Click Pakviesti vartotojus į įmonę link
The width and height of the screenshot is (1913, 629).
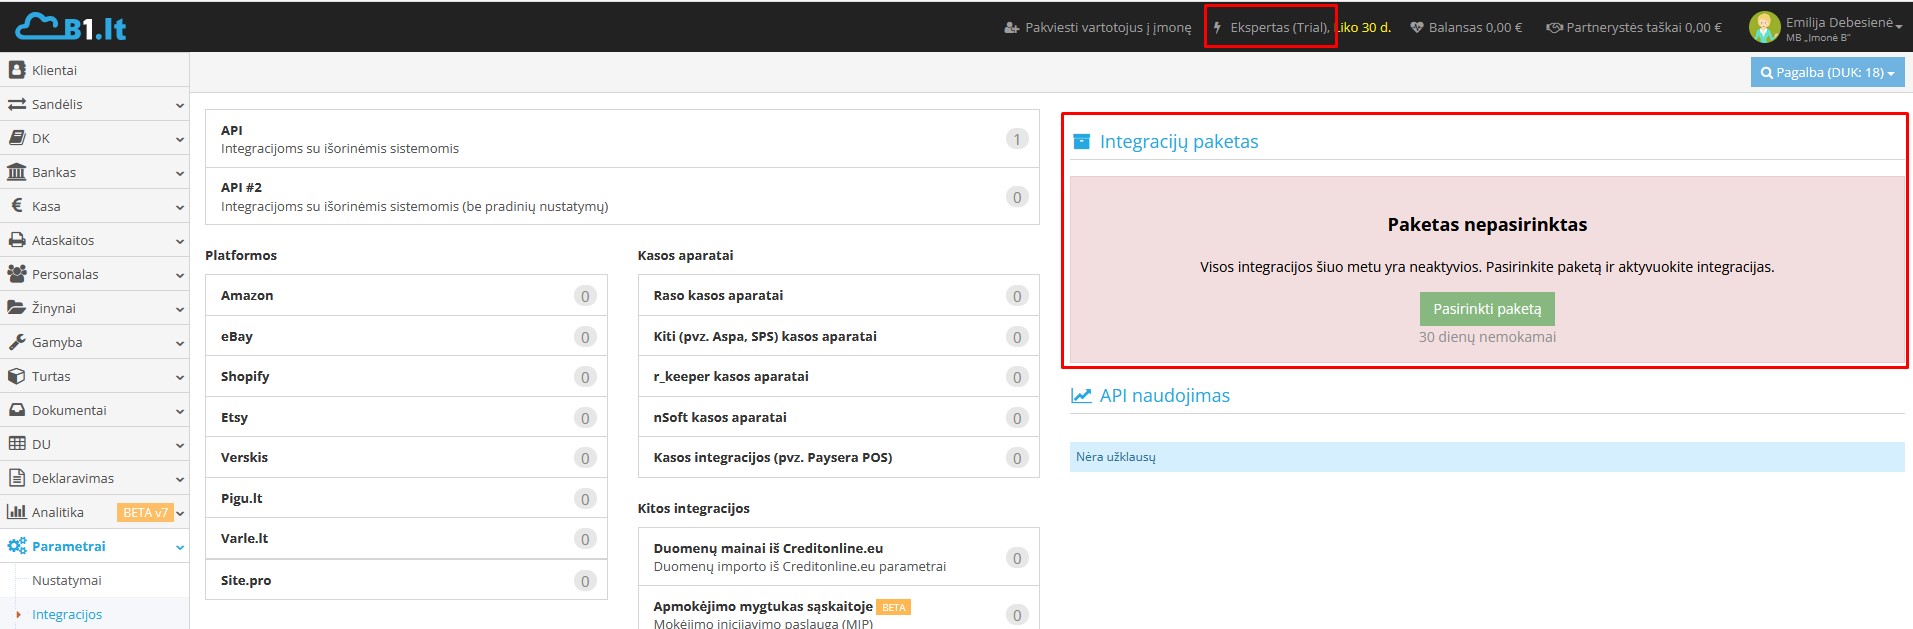click(x=1098, y=27)
